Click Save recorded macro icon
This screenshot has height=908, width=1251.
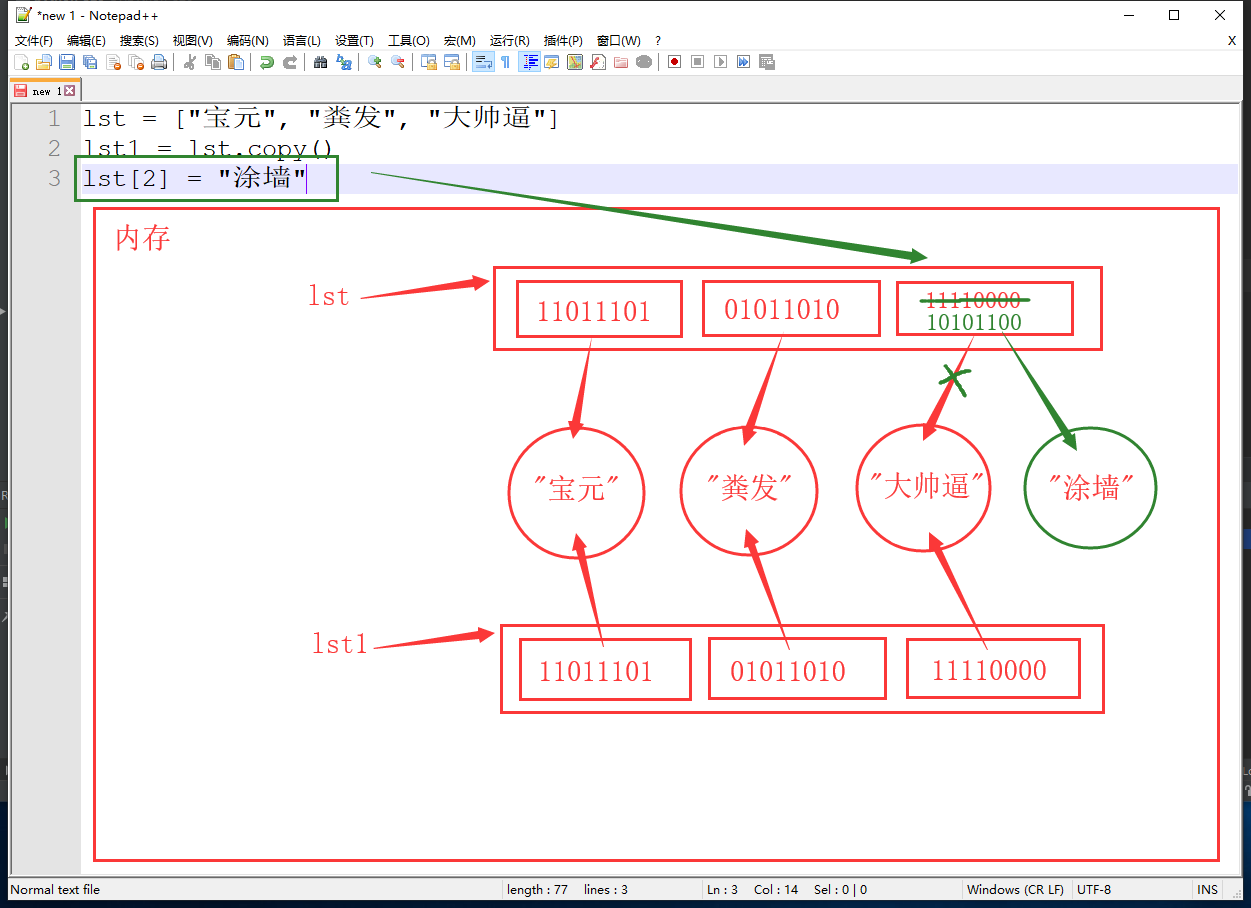[767, 62]
